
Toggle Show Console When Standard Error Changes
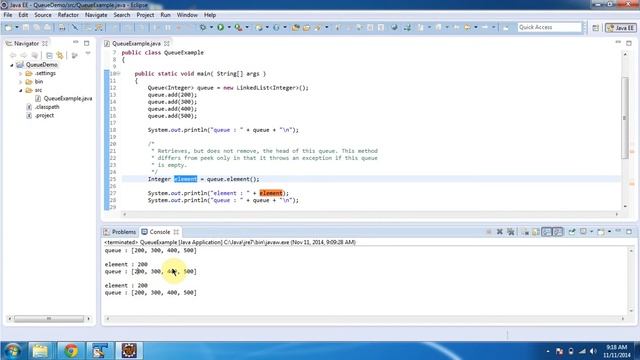click(558, 232)
